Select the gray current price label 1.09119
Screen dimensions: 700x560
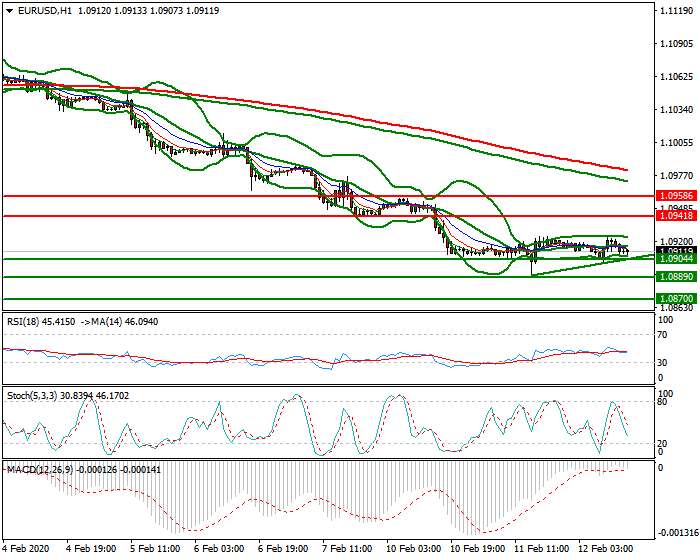pyautogui.click(x=676, y=251)
